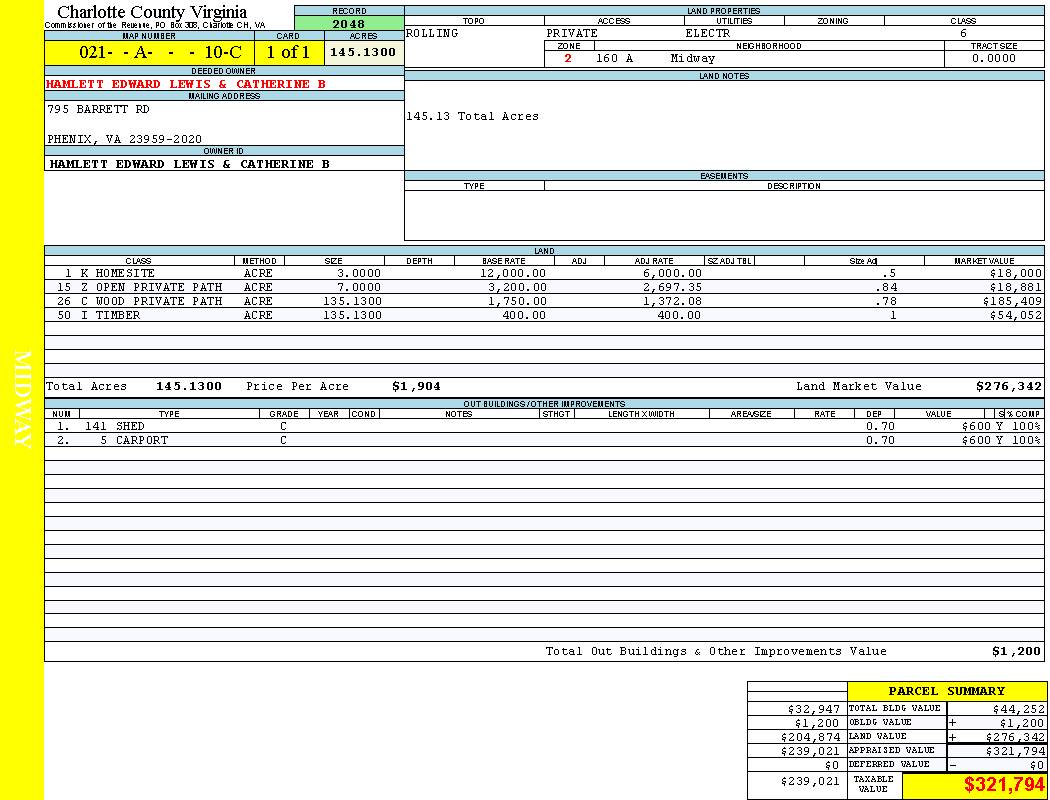The height and width of the screenshot is (800, 1050).
Task: Select the acres field showing 145.1300
Action: tap(363, 52)
